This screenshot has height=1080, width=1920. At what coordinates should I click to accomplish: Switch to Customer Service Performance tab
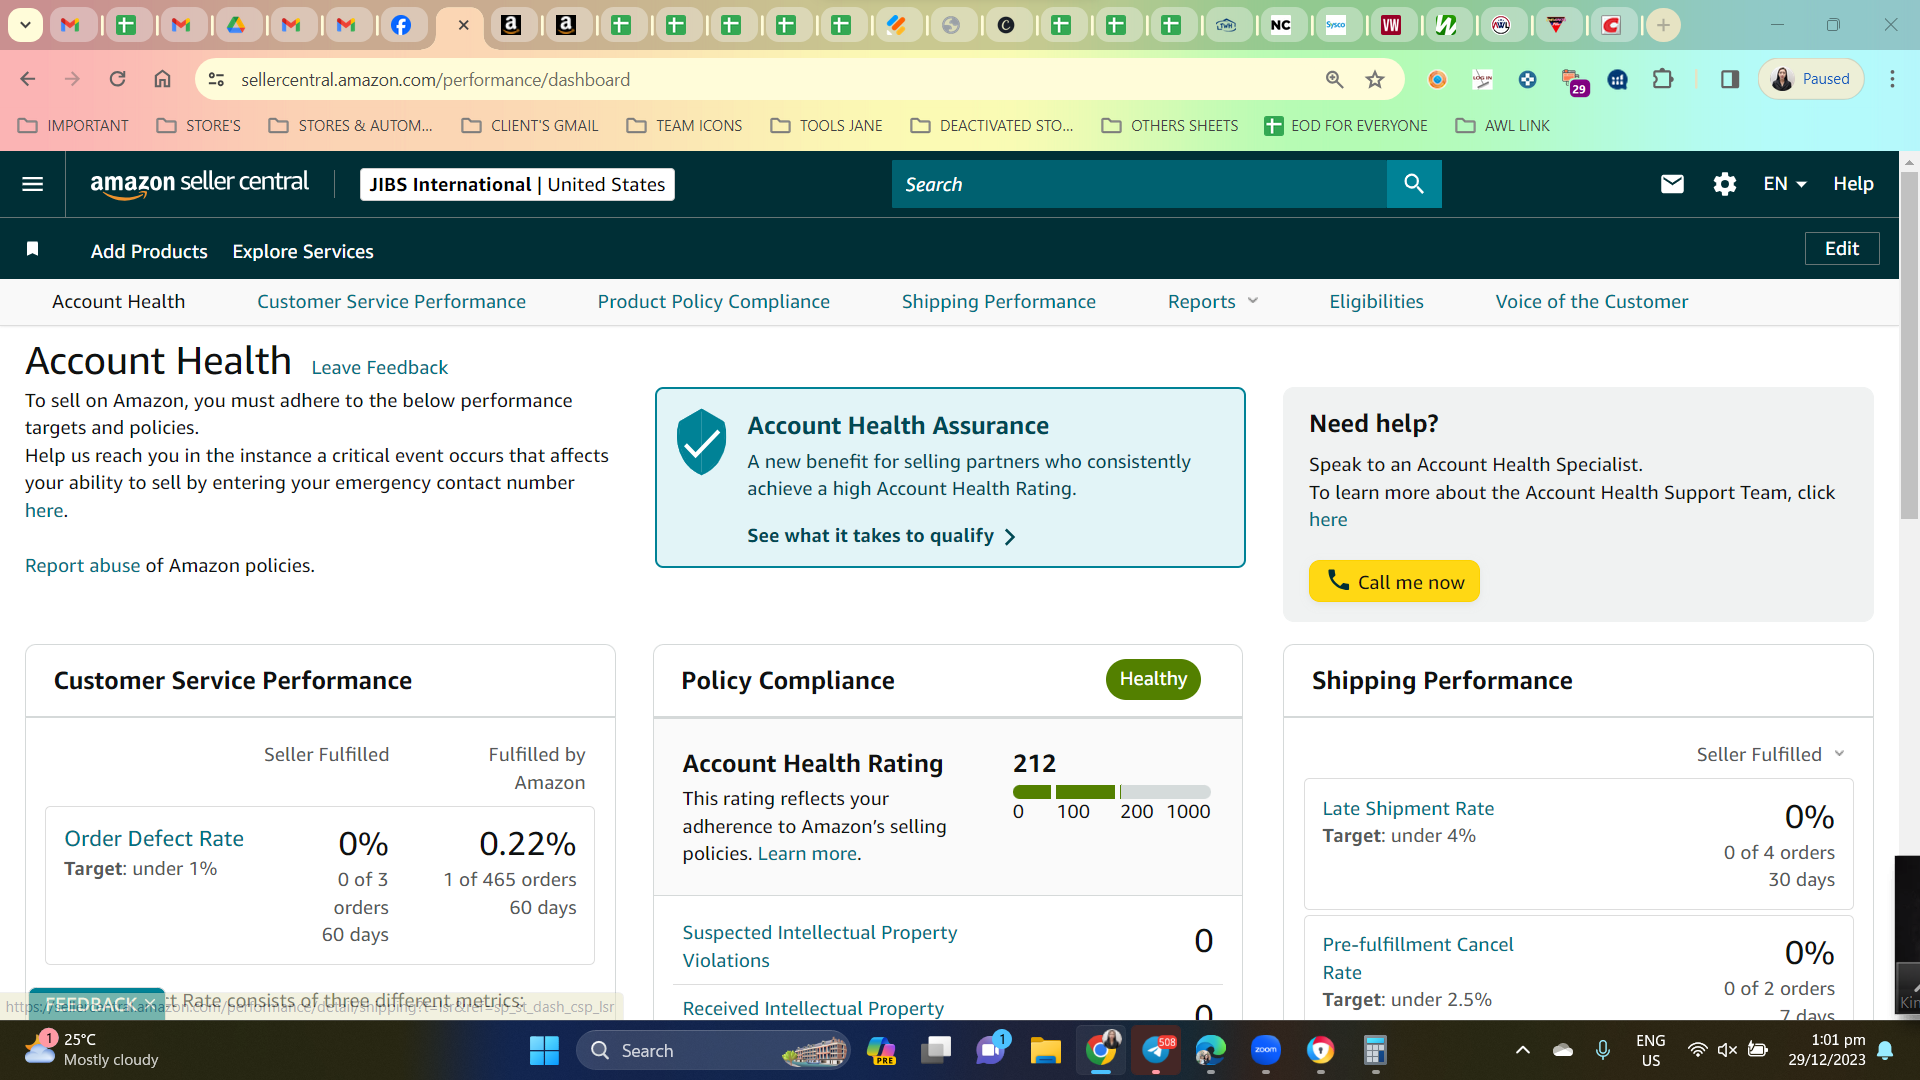(x=391, y=302)
